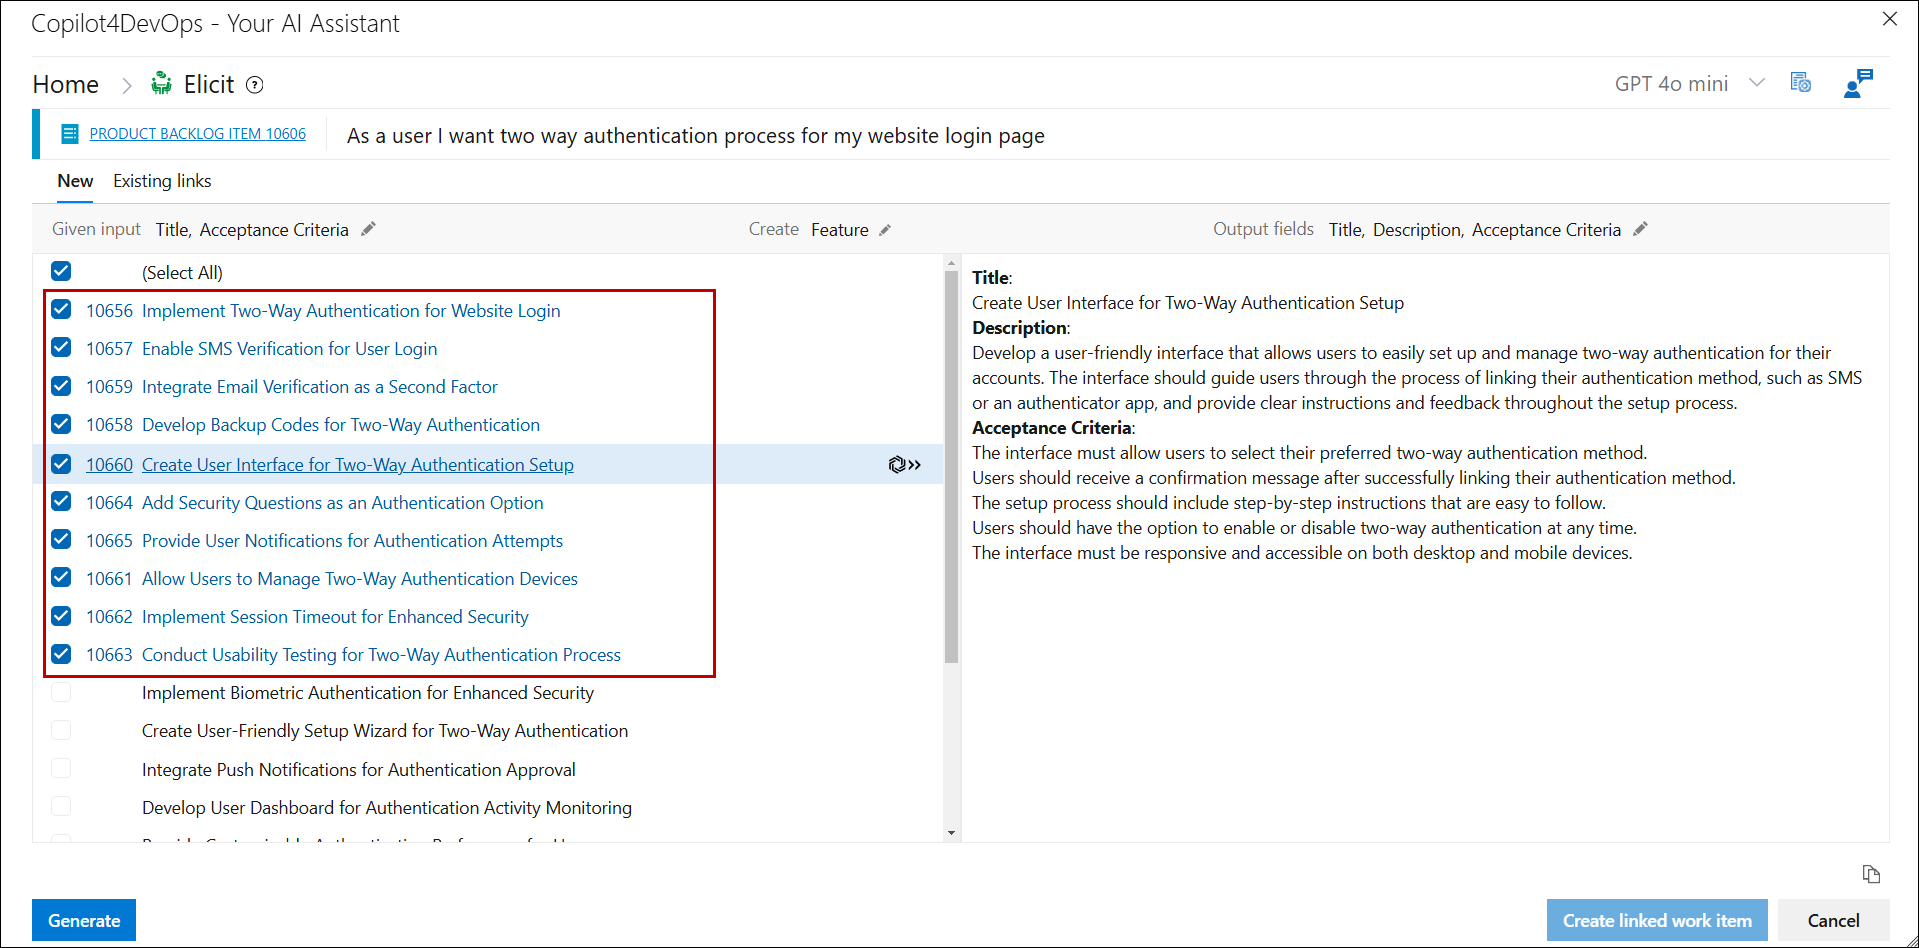The height and width of the screenshot is (948, 1919).
Task: Edit Given input fields with the pencil icon
Action: click(x=368, y=229)
